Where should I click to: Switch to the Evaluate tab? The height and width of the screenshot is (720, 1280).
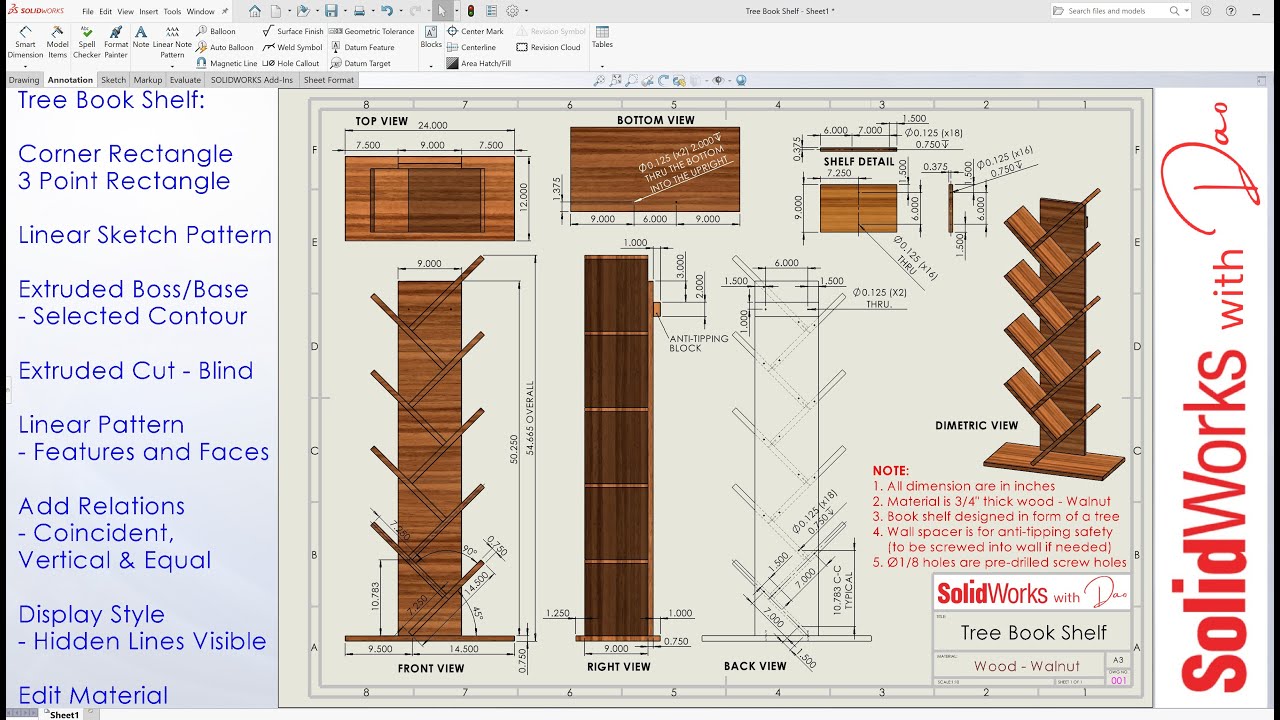185,80
